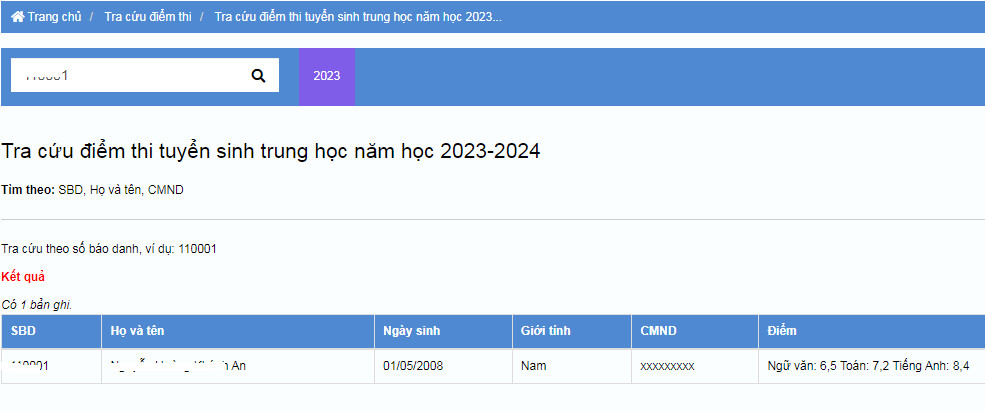Click the magnifier search icon
985x413 pixels.
[x=258, y=75]
